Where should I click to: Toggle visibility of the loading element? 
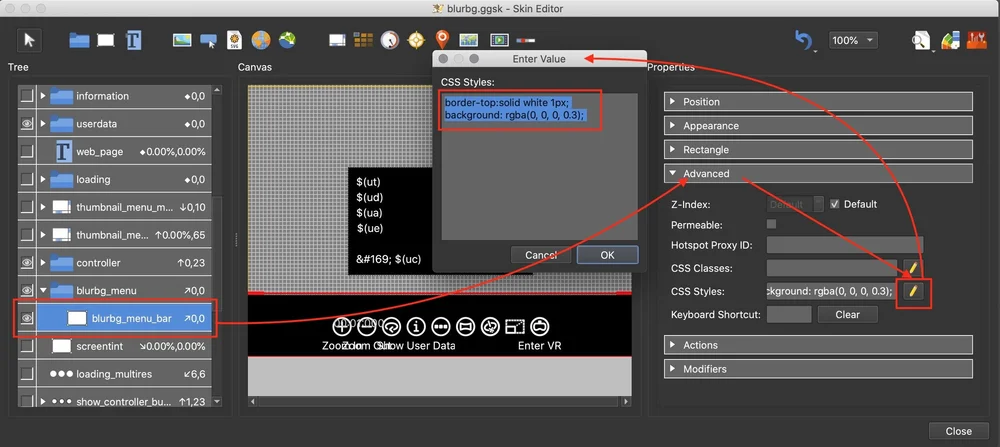point(26,179)
